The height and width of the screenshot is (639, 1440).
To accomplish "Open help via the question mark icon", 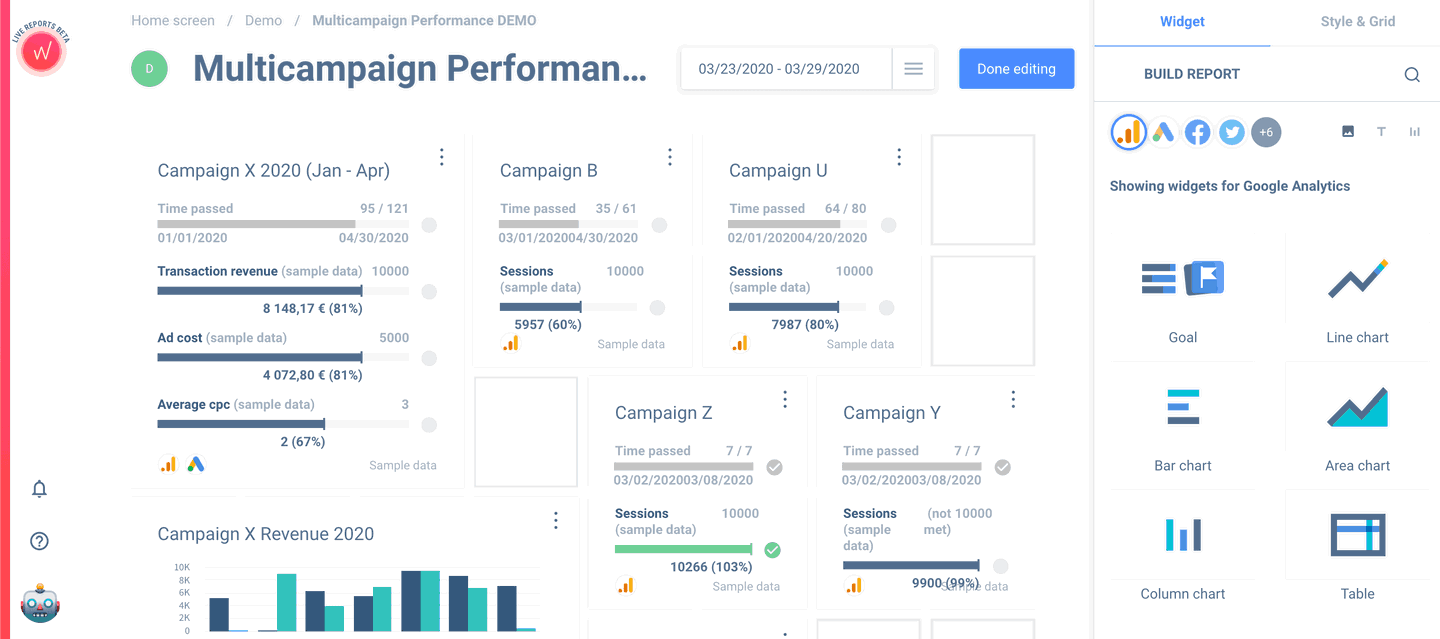I will coord(39,540).
